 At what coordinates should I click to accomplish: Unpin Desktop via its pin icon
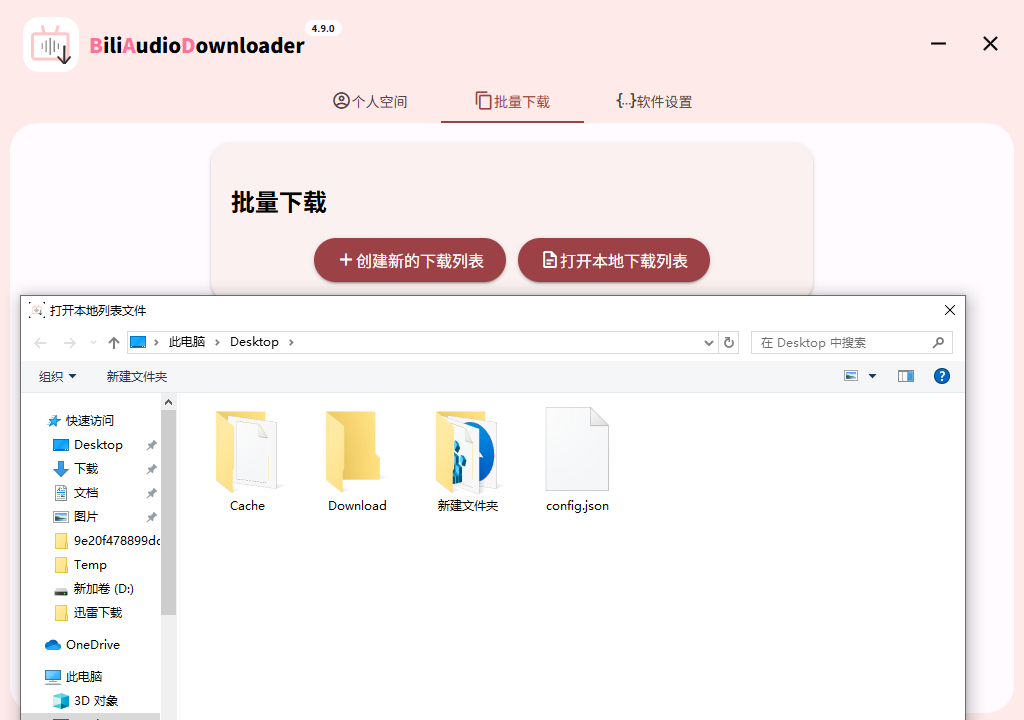[152, 445]
